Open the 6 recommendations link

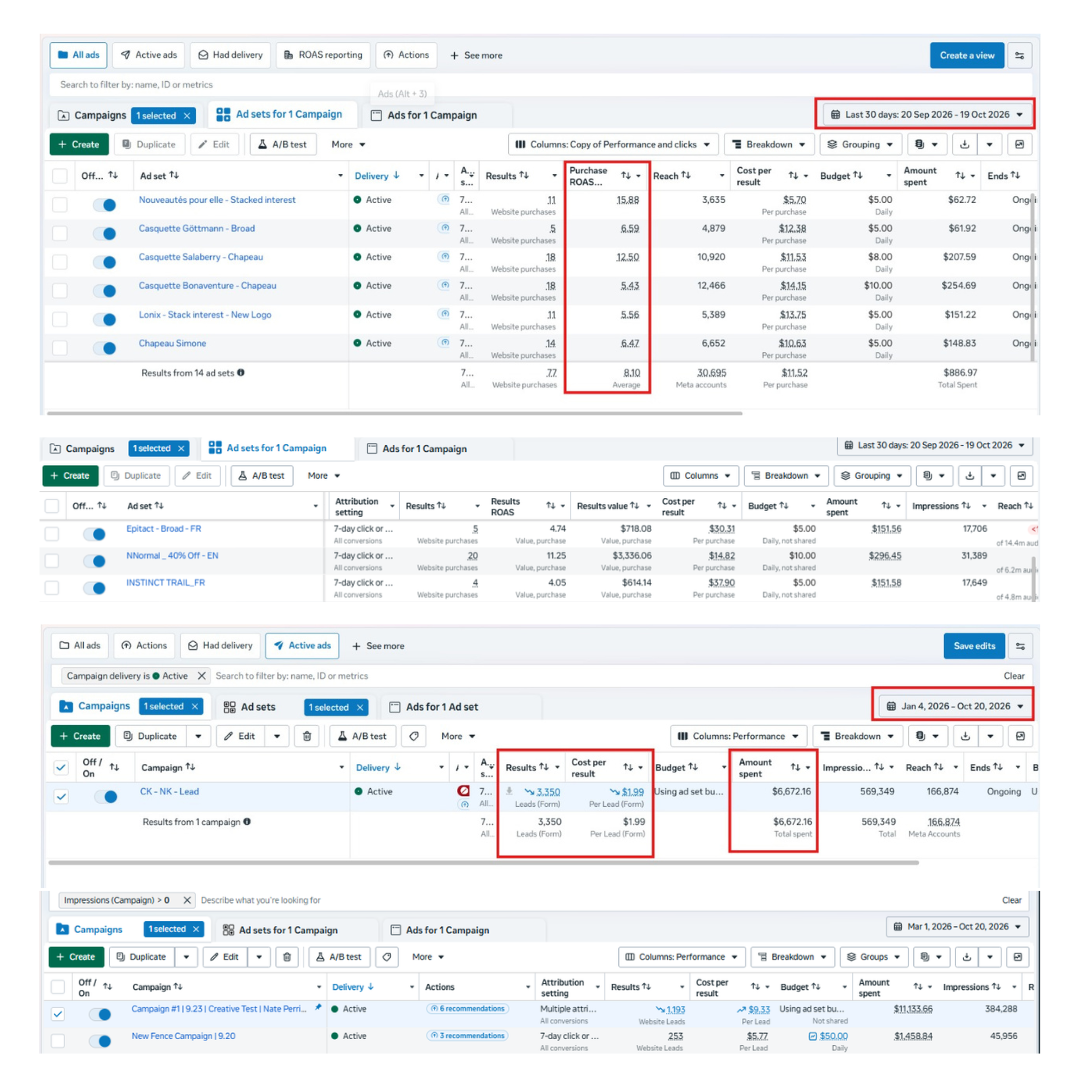point(468,1008)
